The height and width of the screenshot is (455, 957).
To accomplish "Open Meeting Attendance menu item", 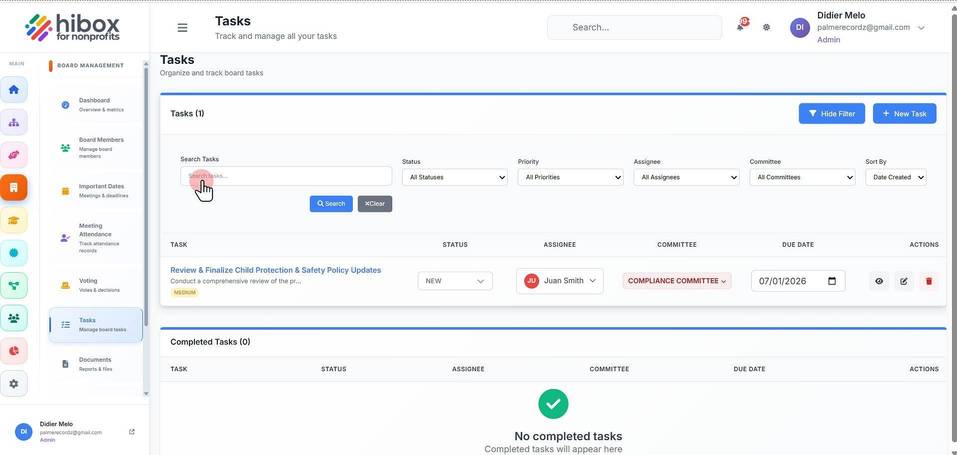I will 95,238.
